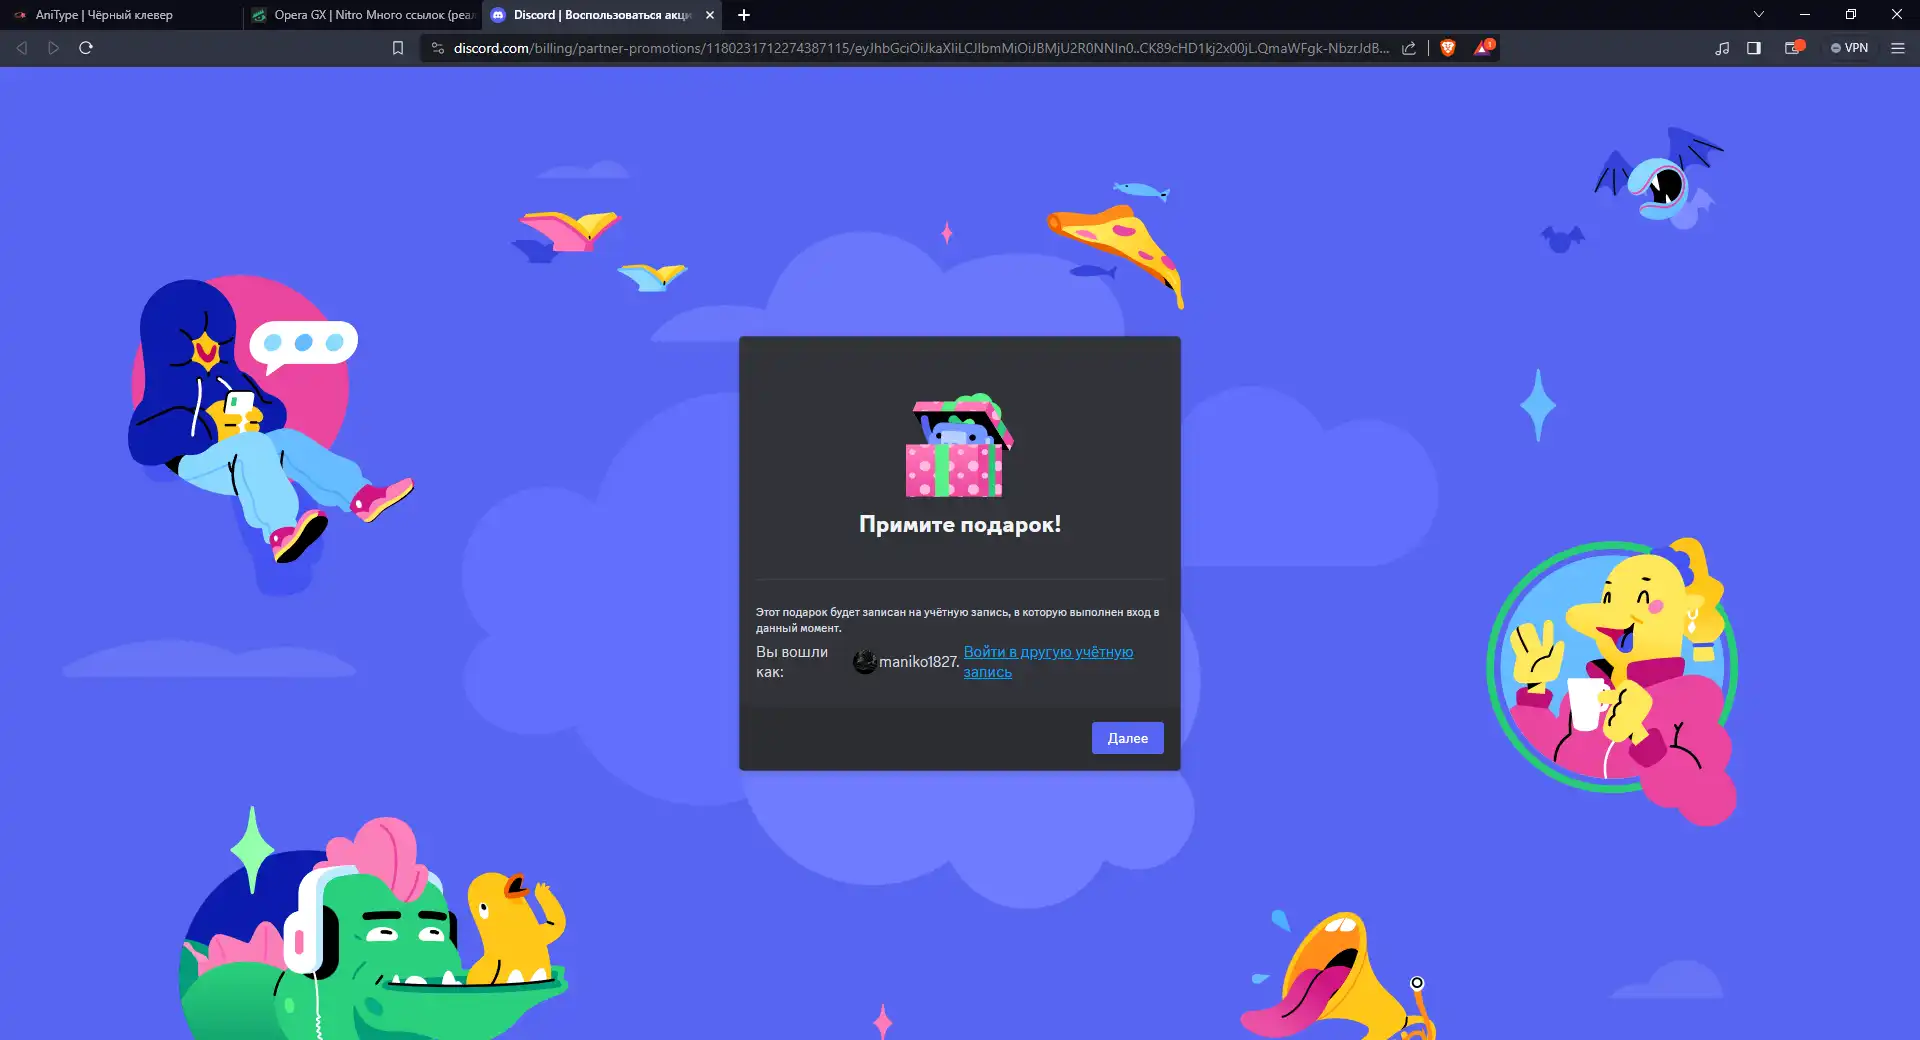Open Brave Shields lion icon
The height and width of the screenshot is (1040, 1920).
pos(1447,48)
